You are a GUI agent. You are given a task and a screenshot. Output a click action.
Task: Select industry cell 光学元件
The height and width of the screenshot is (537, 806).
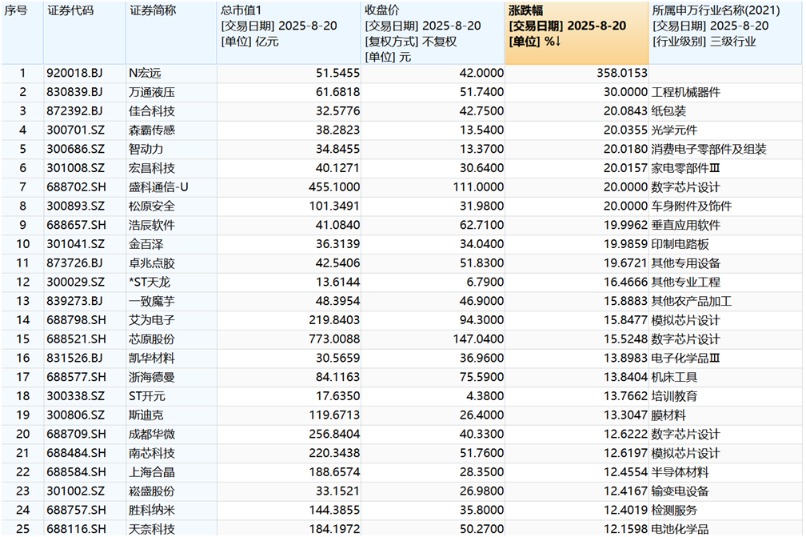[674, 130]
